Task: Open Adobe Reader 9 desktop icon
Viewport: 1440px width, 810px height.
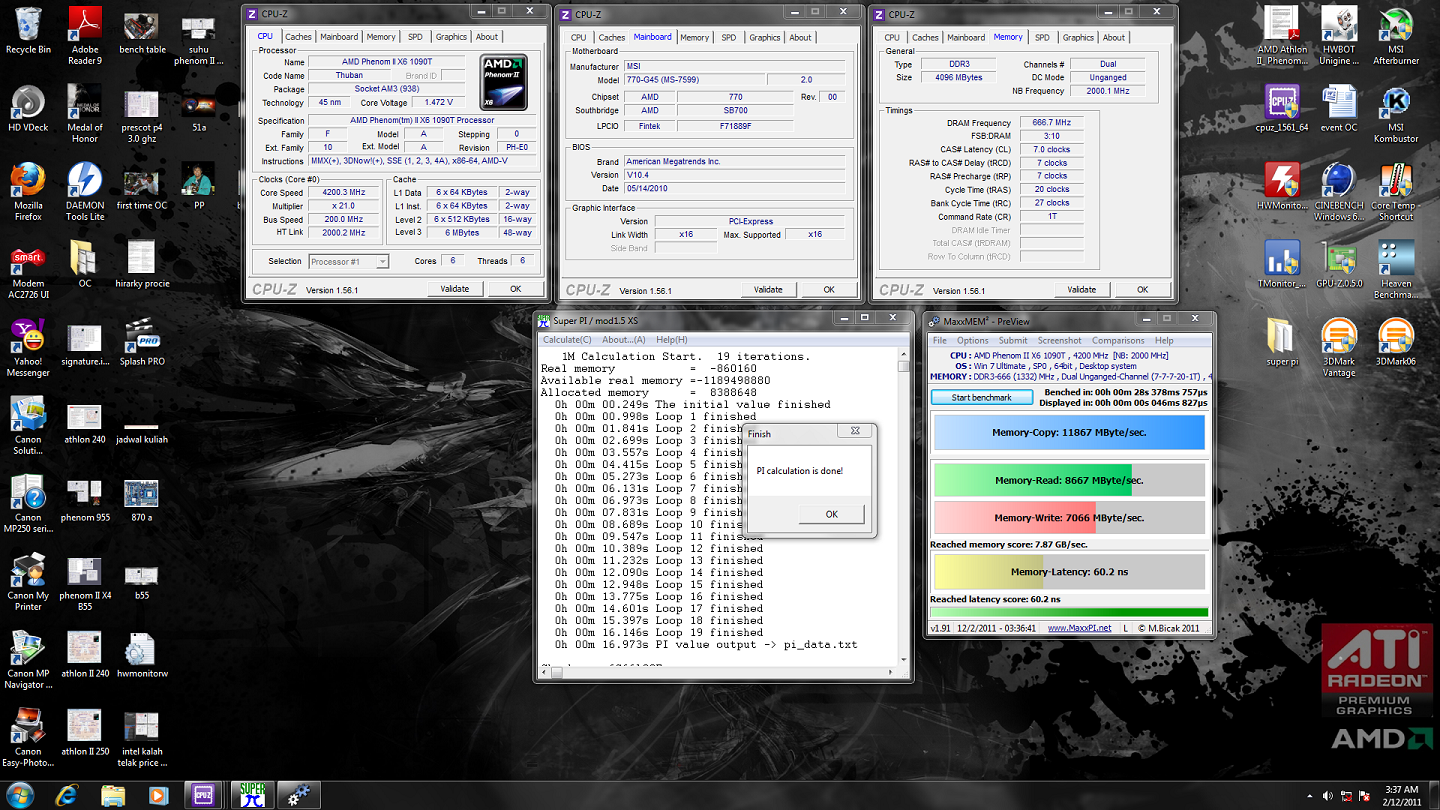Action: tap(85, 37)
